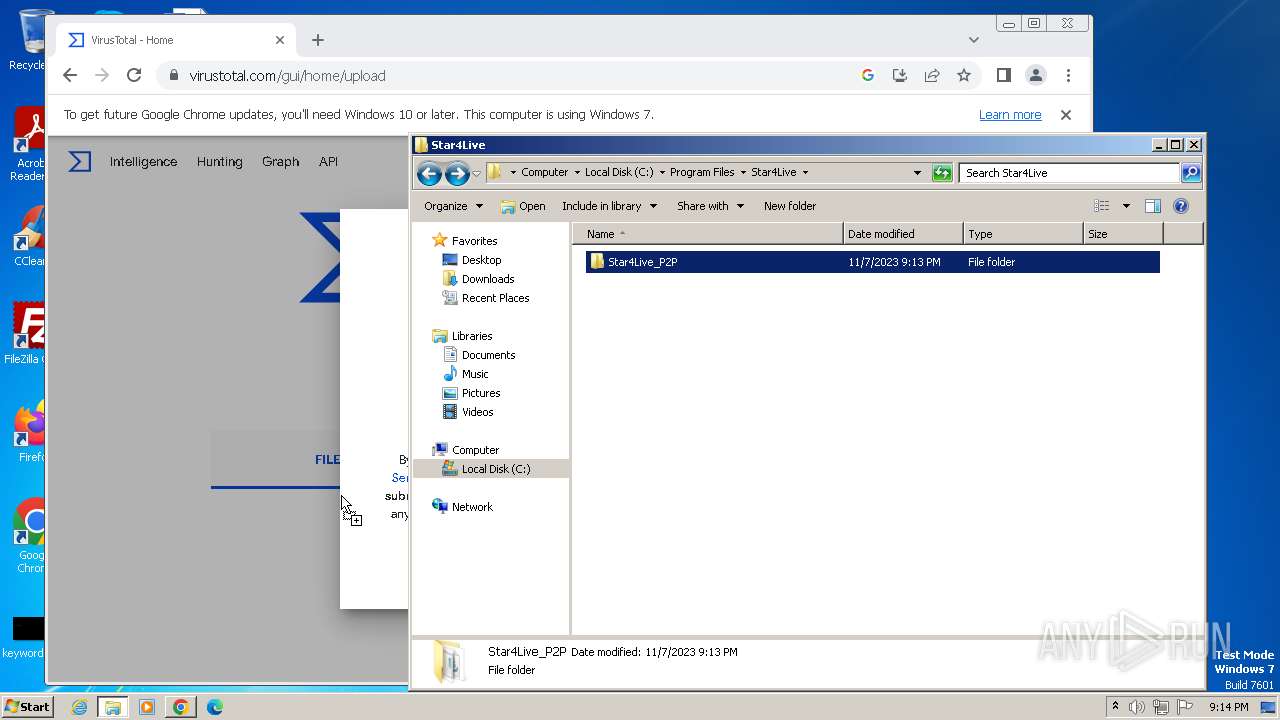Open the Share with menu

(710, 206)
